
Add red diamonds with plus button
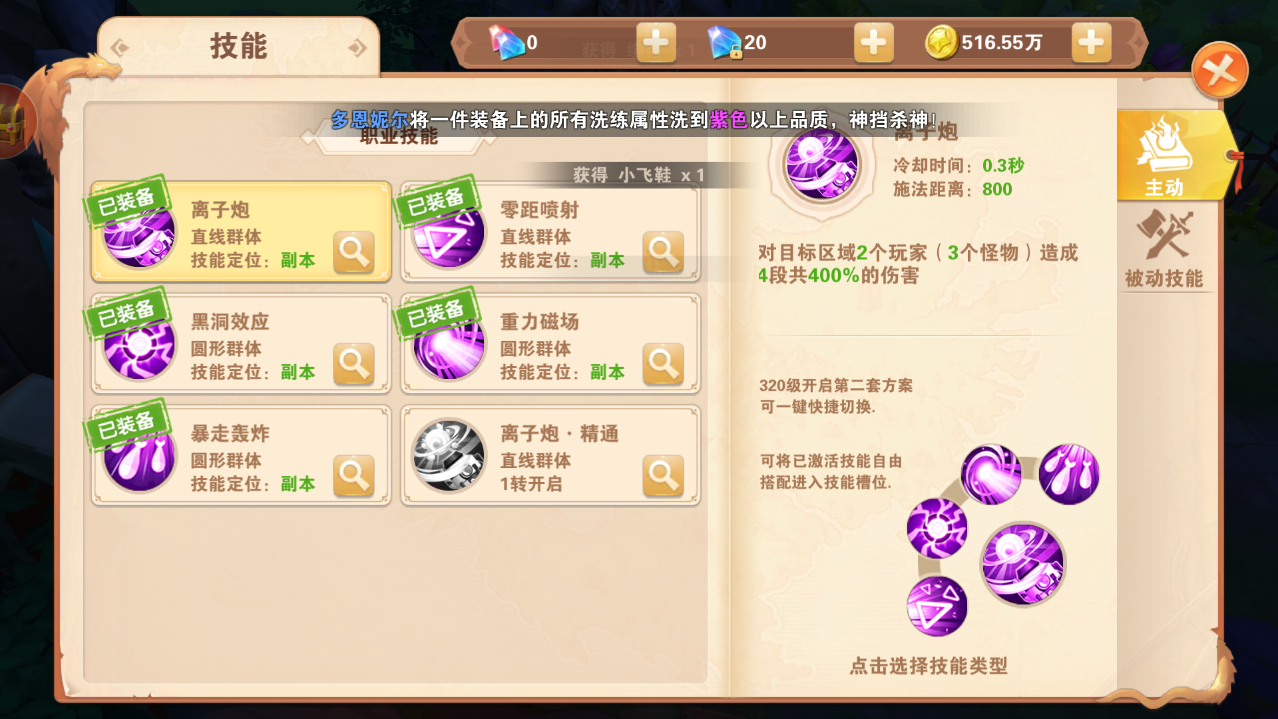pos(656,42)
